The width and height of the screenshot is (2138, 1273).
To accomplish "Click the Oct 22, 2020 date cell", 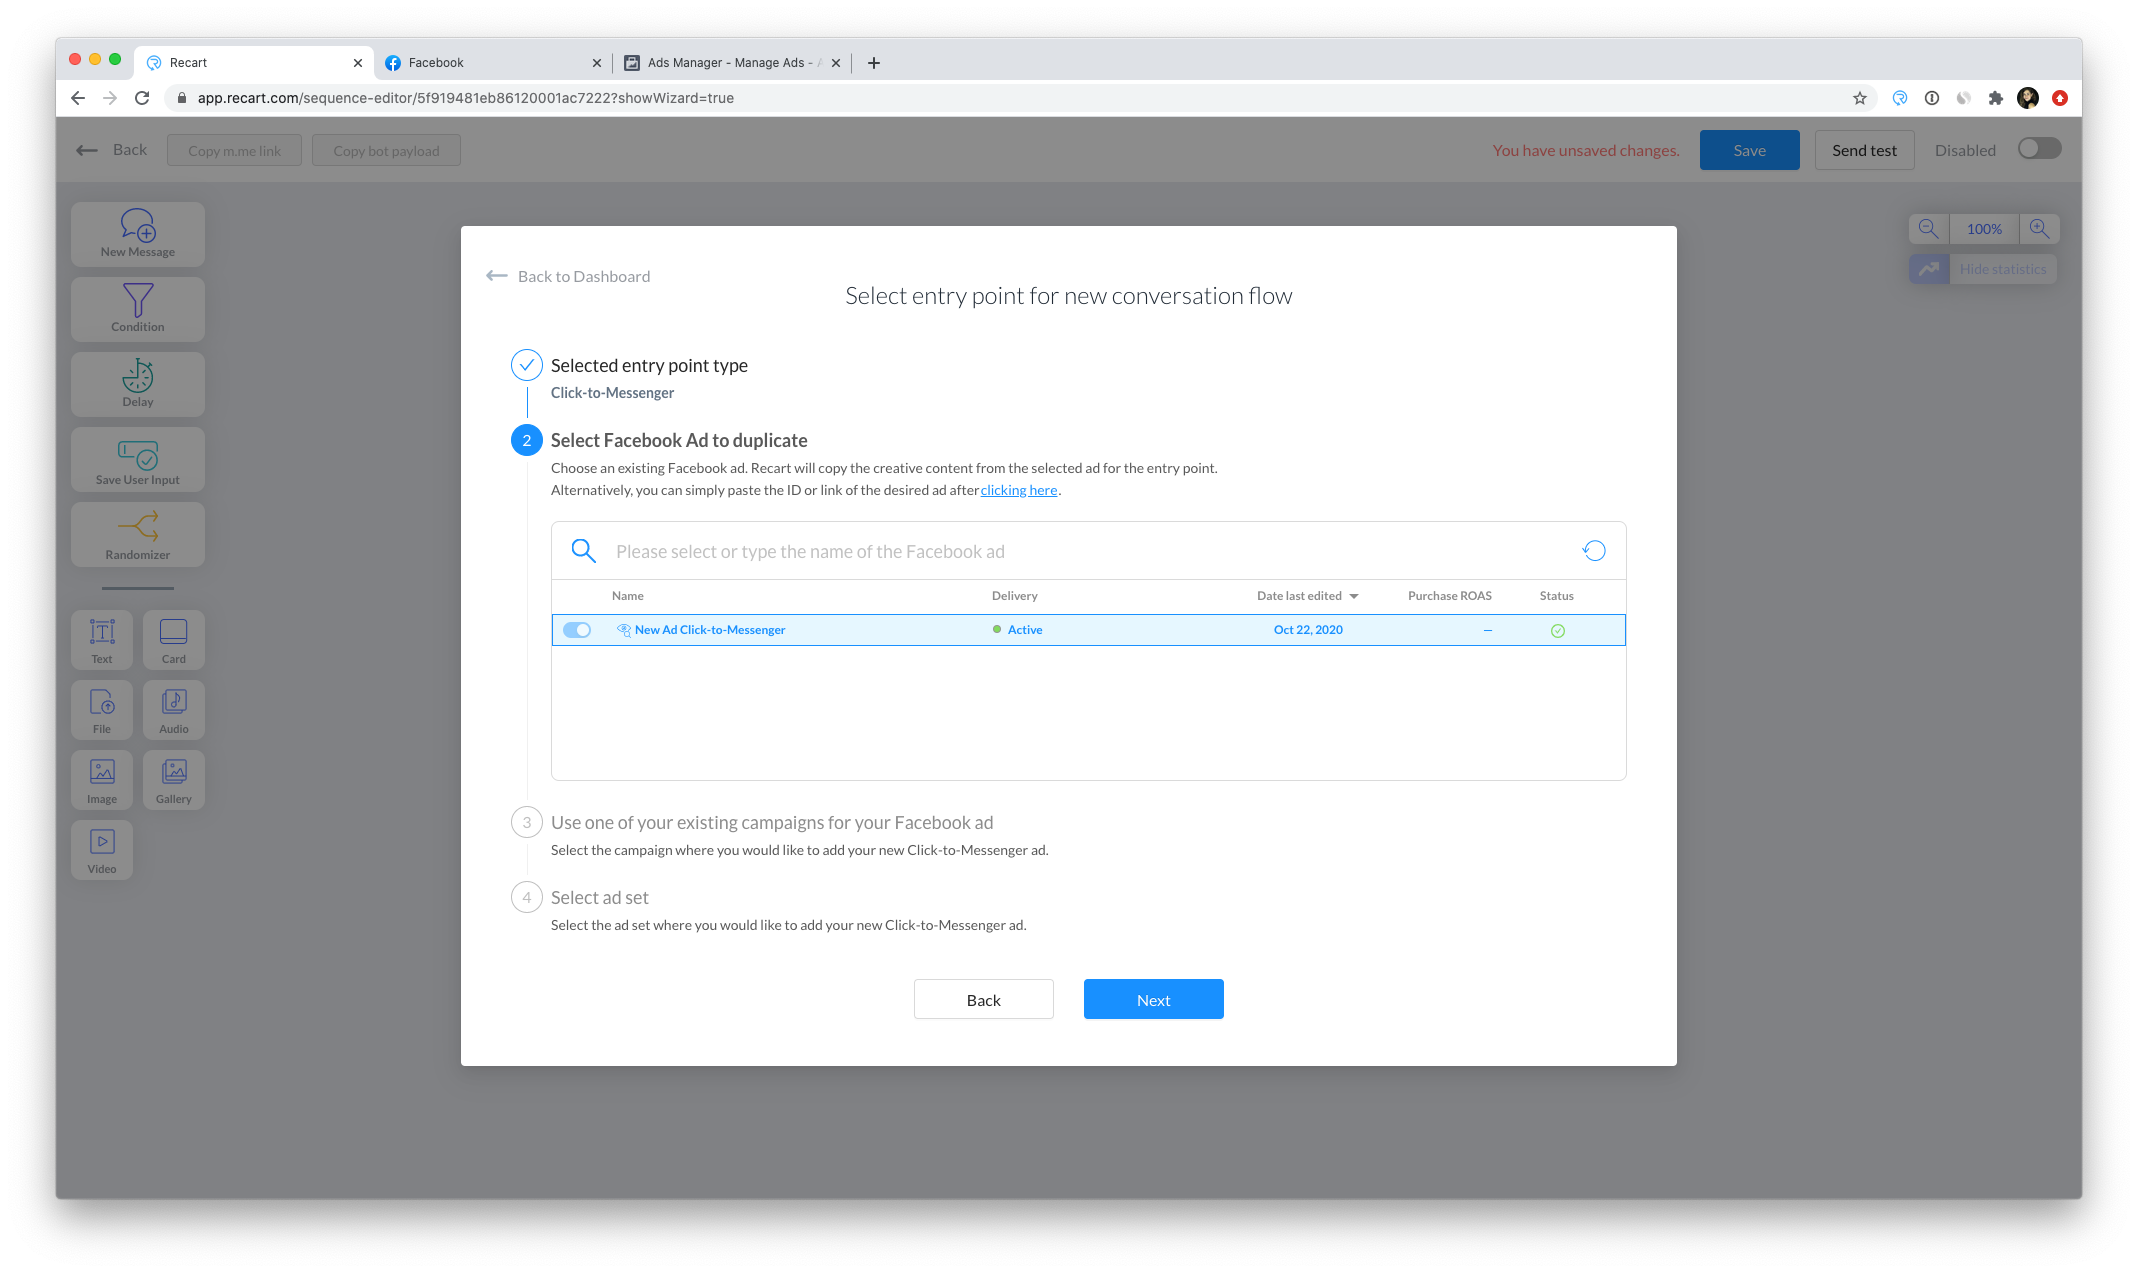I will click(1308, 630).
